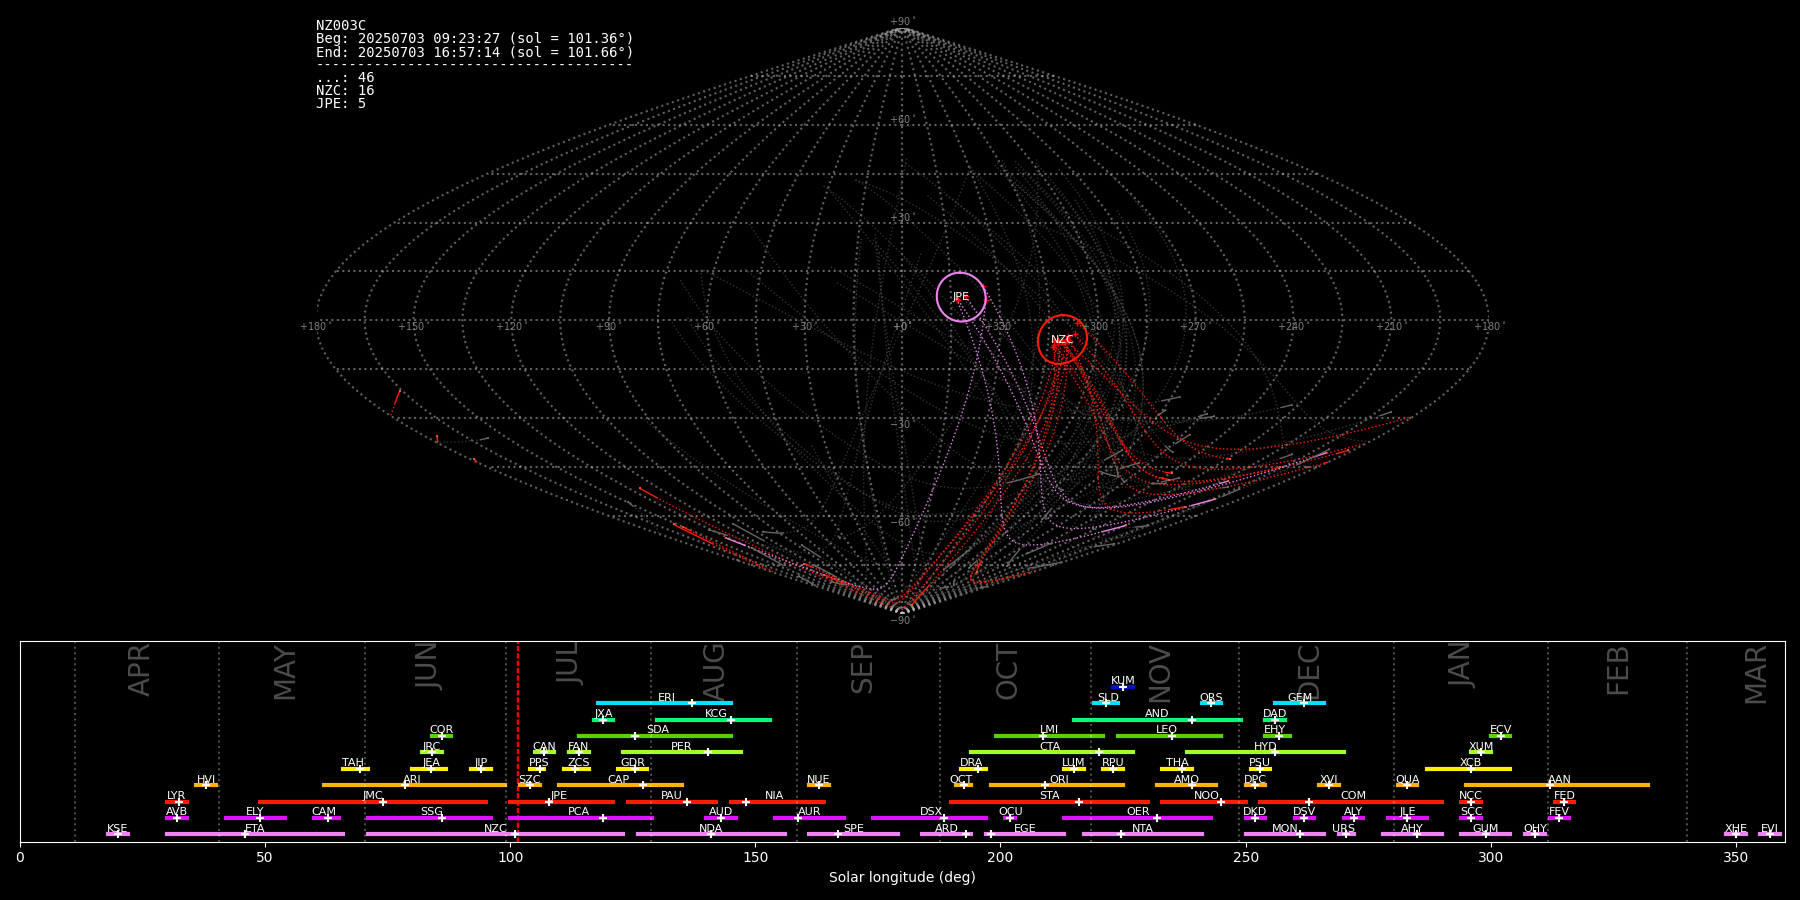This screenshot has height=900, width=1800.
Task: Select the Beg: 20250703 09:23:27 line
Action: (x=475, y=39)
